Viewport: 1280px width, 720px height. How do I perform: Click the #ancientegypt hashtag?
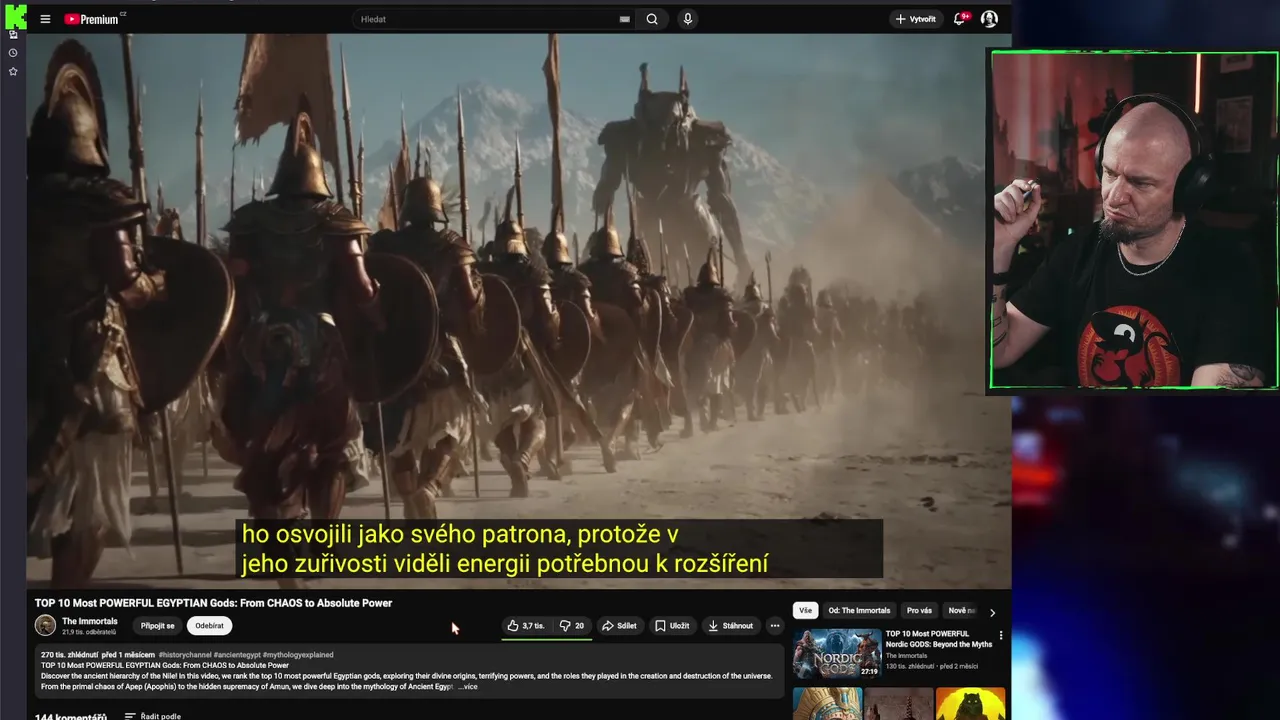[x=237, y=655]
